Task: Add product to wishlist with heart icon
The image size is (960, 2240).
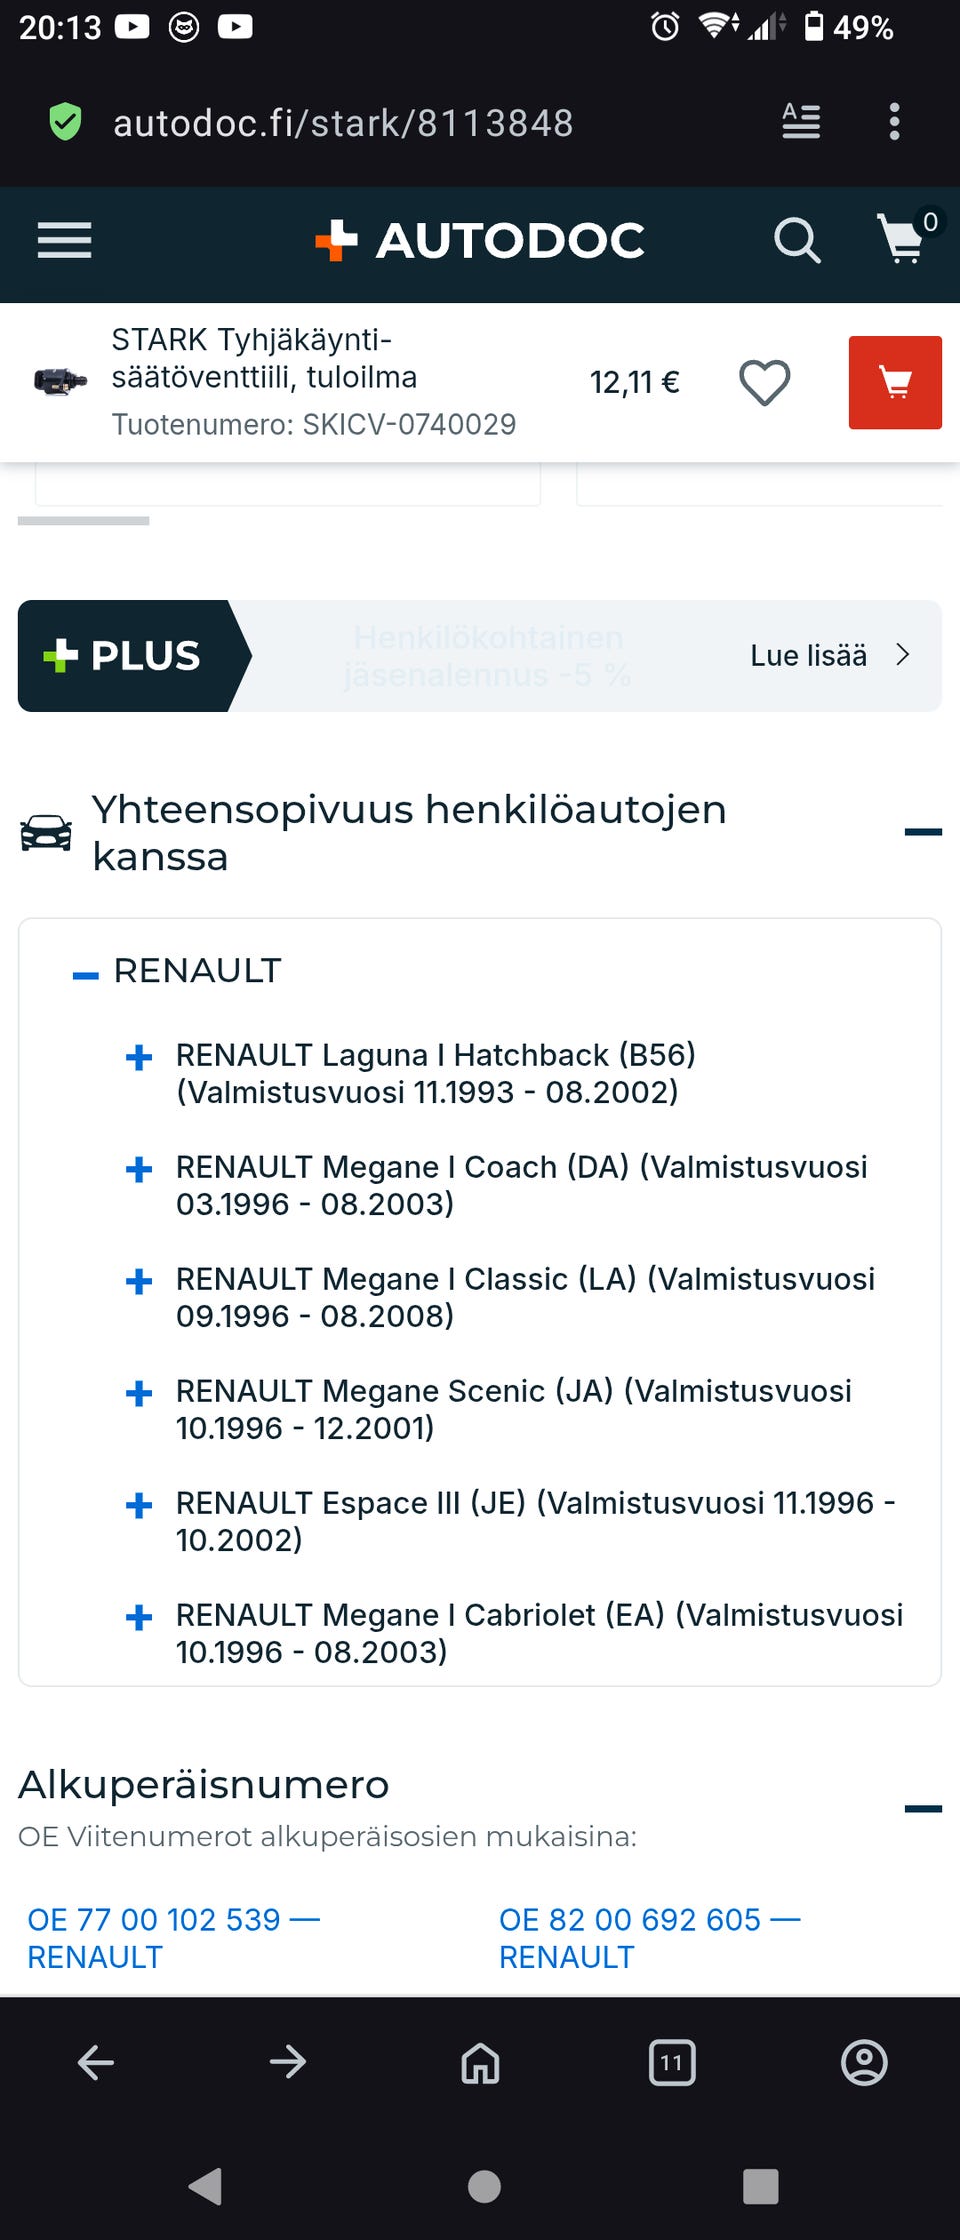Action: click(764, 383)
